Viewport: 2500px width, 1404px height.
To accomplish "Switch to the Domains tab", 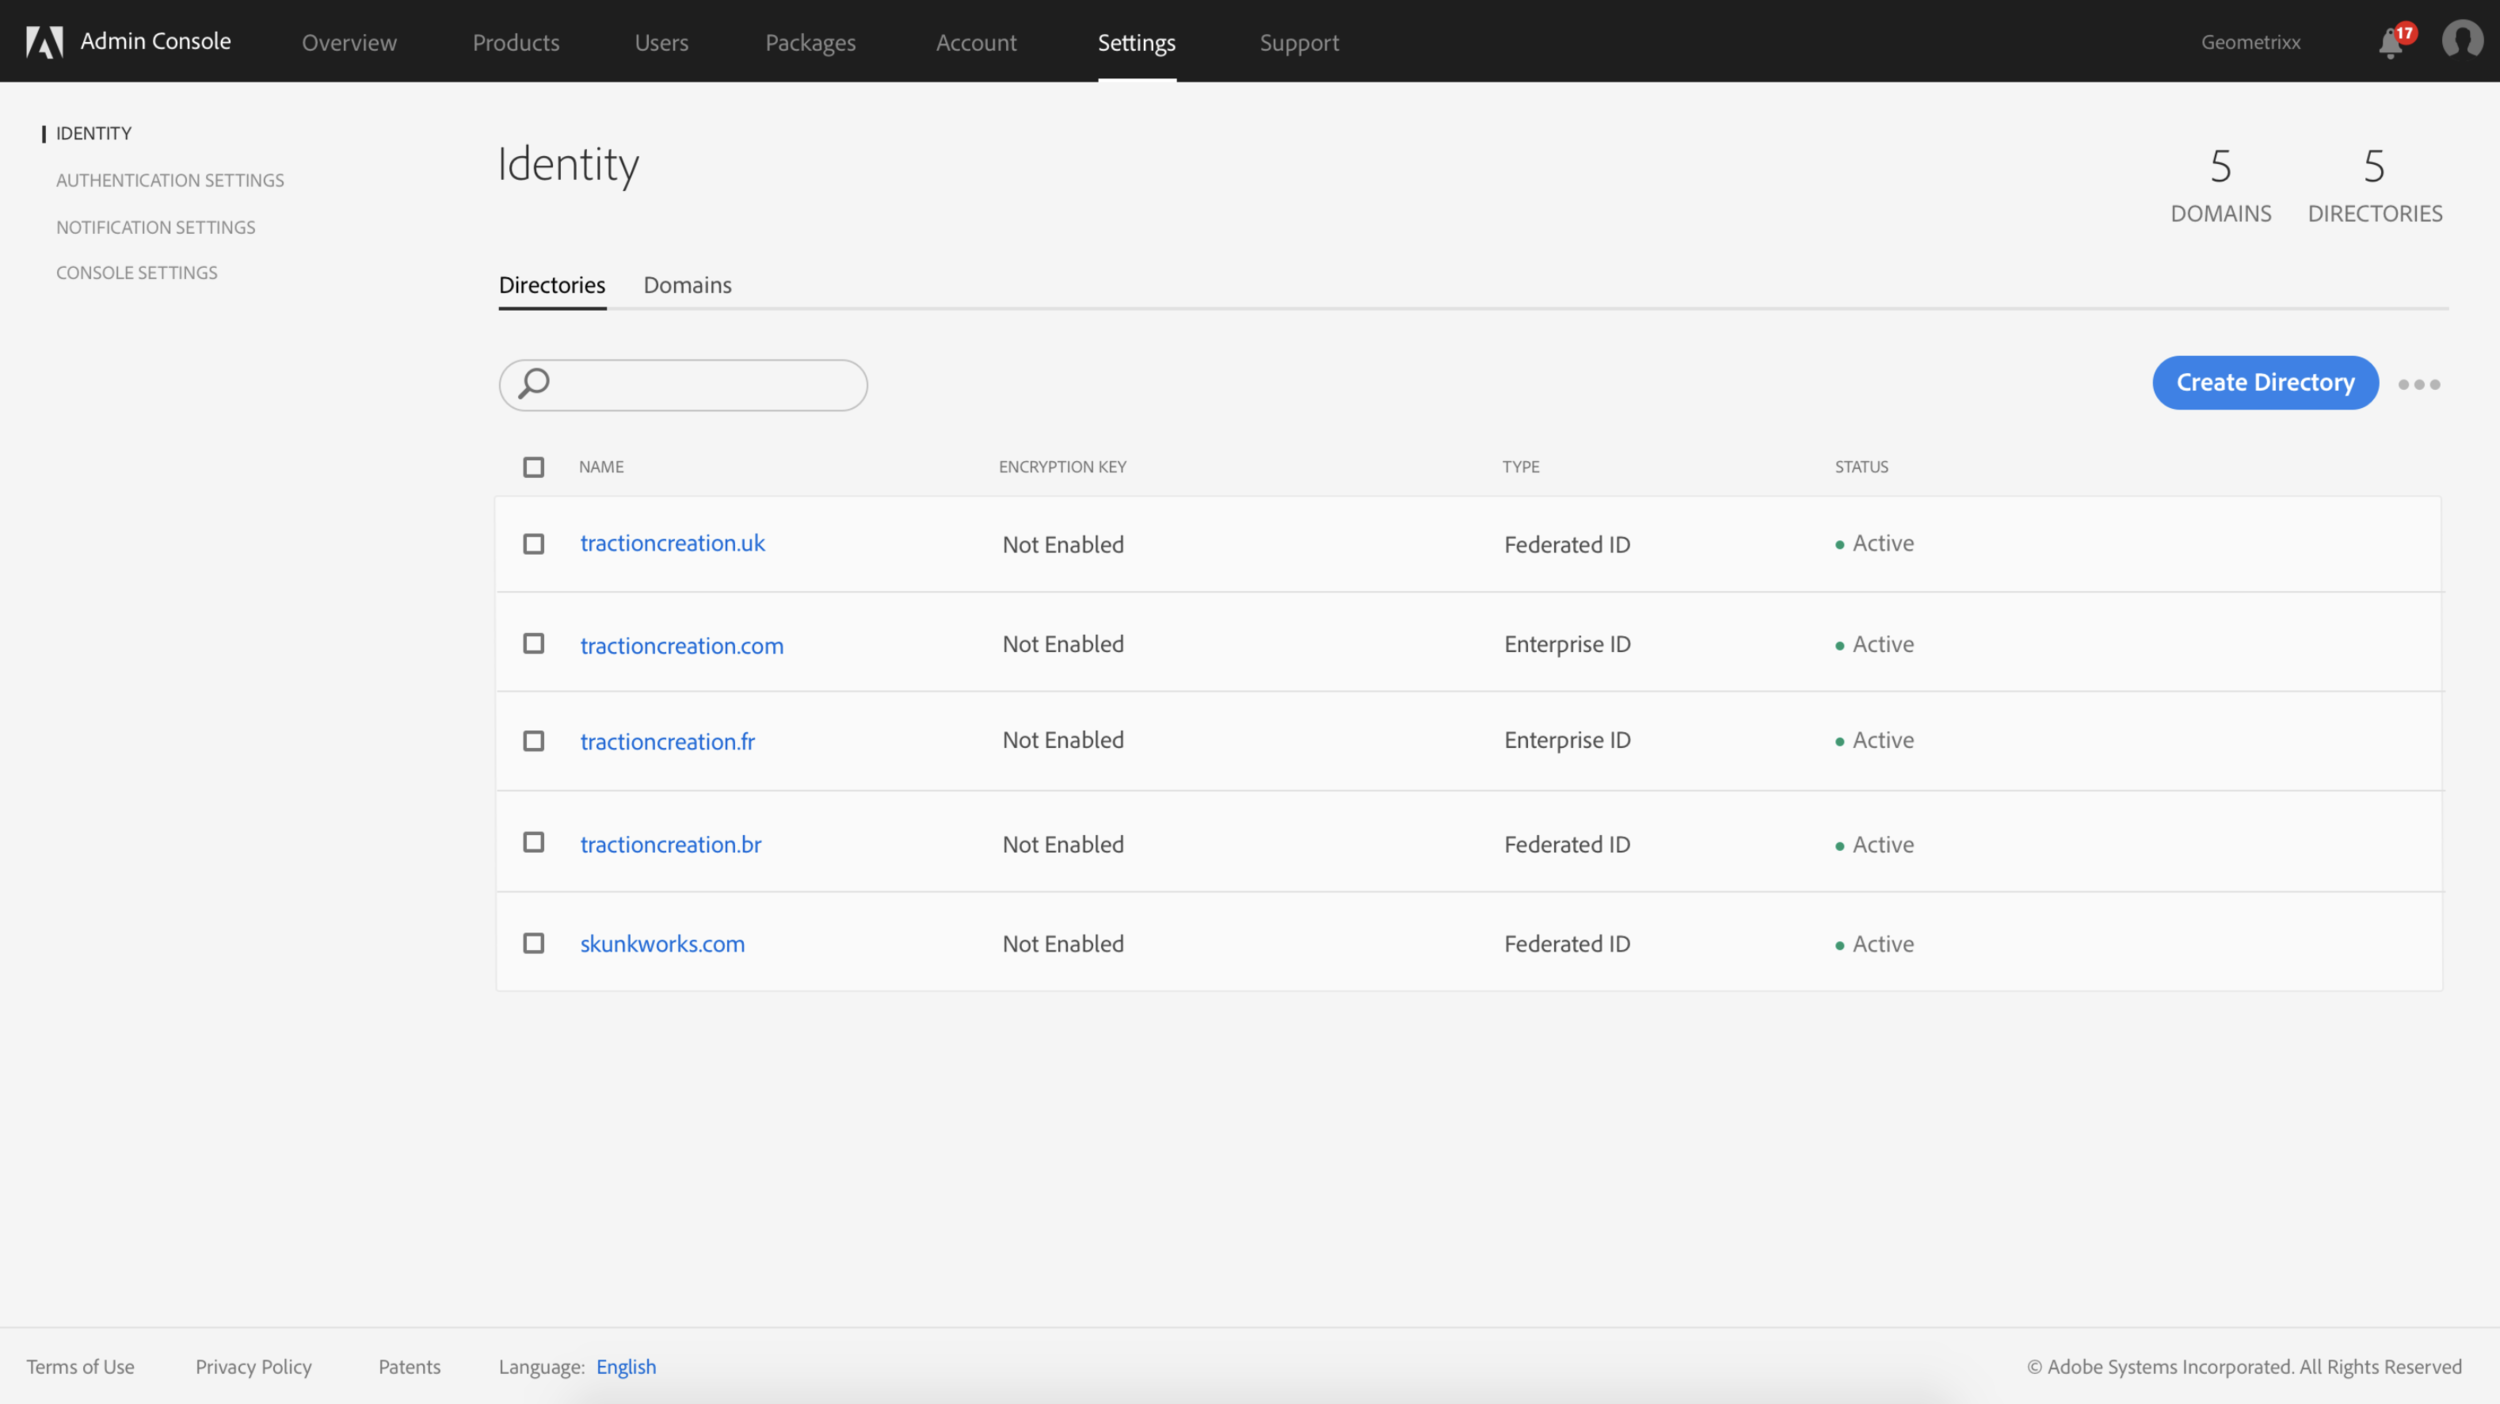I will 687,285.
